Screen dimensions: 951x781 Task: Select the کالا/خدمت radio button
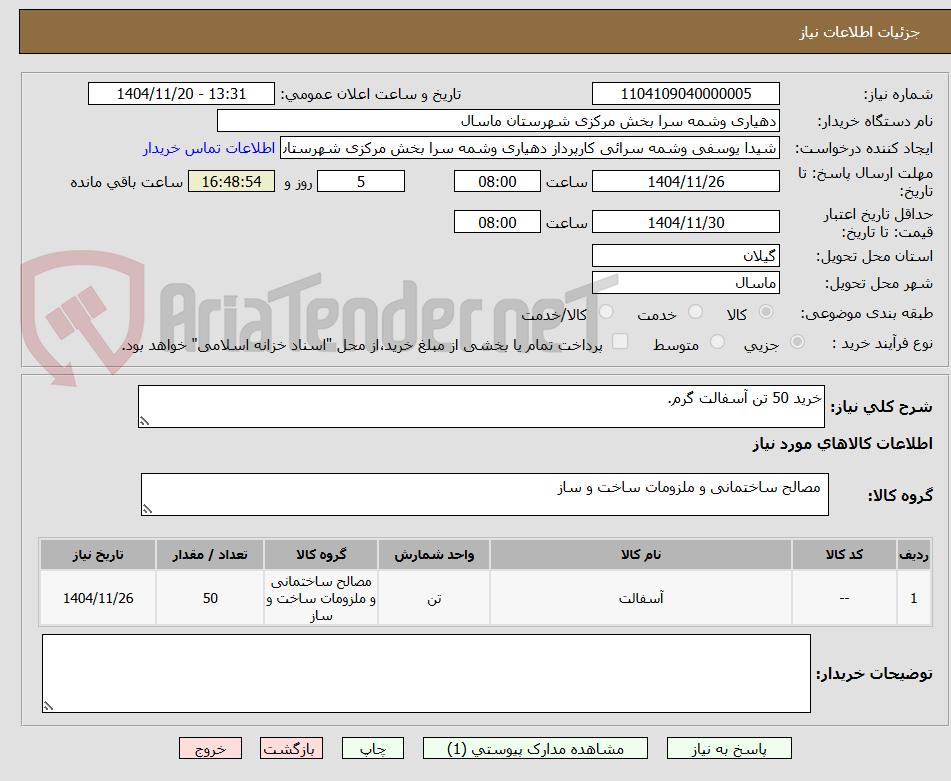(x=606, y=312)
